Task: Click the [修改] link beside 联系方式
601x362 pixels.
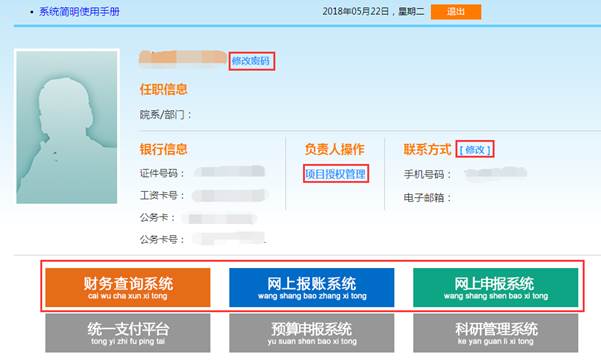Action: (x=475, y=150)
